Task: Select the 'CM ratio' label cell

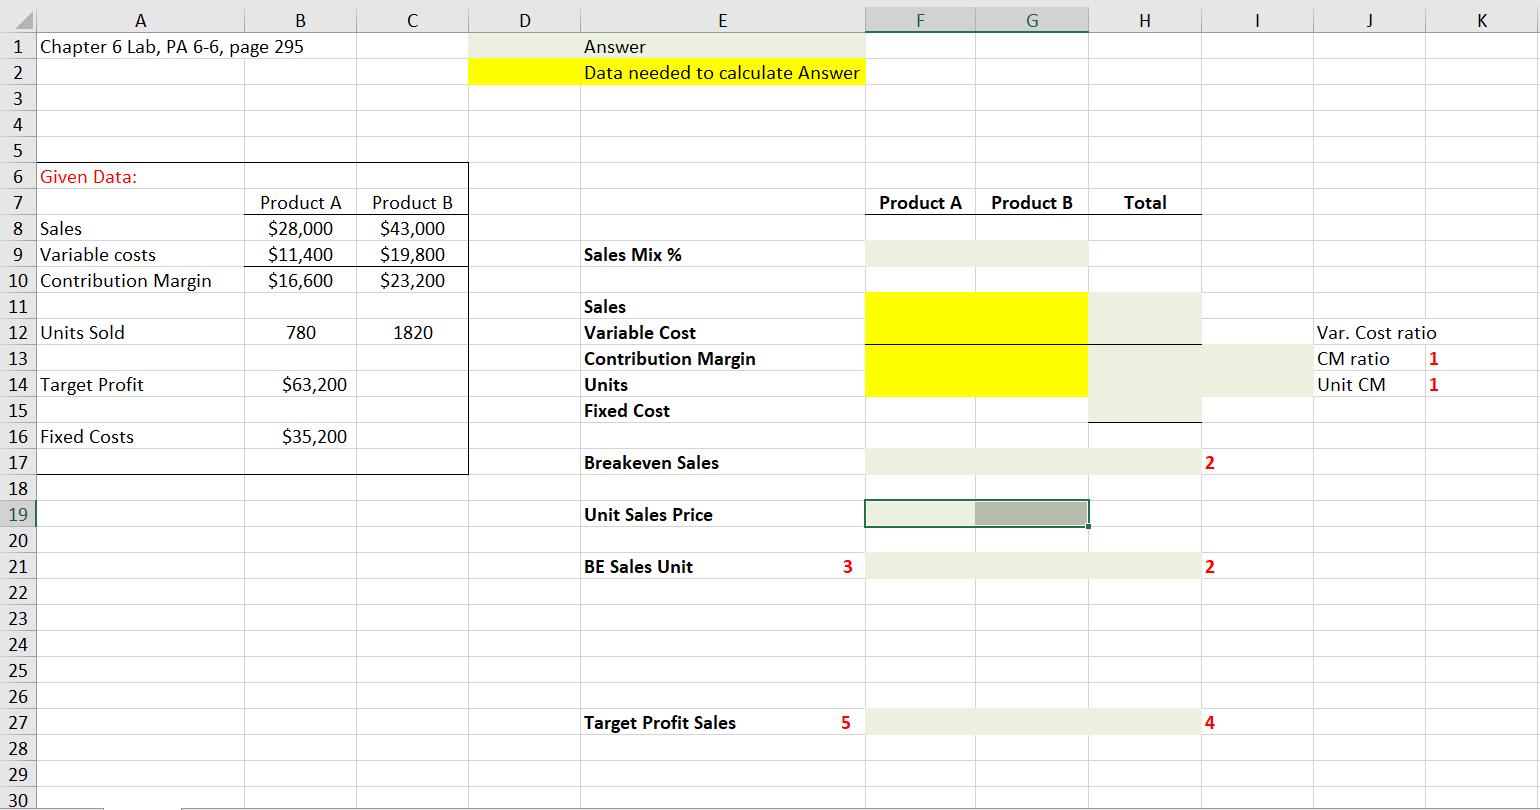Action: [1362, 358]
